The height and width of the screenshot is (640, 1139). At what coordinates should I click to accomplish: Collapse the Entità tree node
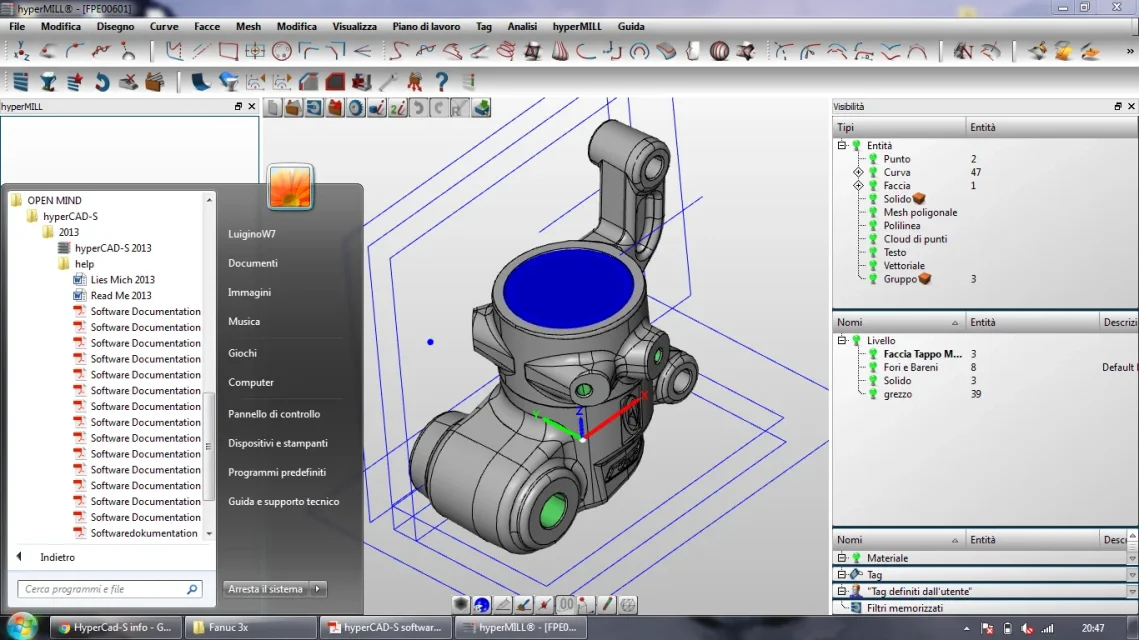[842, 146]
